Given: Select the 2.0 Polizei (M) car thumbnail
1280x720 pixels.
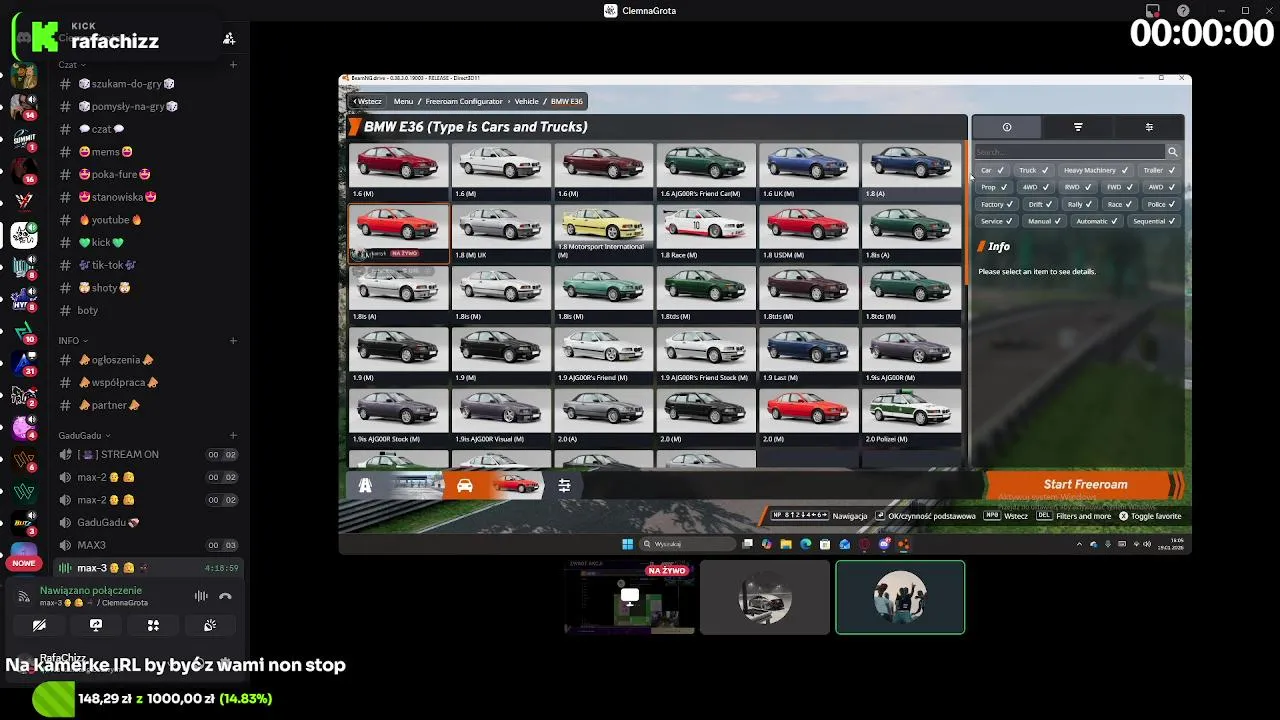Looking at the screenshot, I should click(910, 418).
